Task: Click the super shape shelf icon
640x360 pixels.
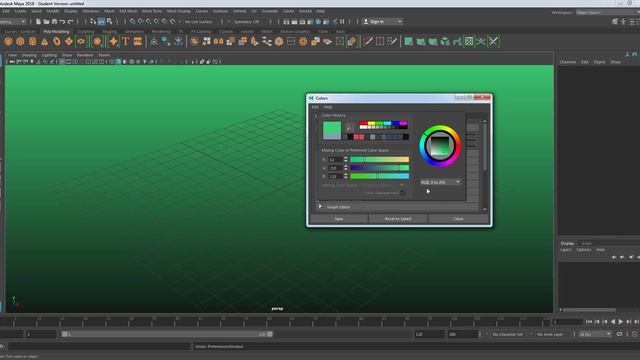Action: [x=113, y=41]
